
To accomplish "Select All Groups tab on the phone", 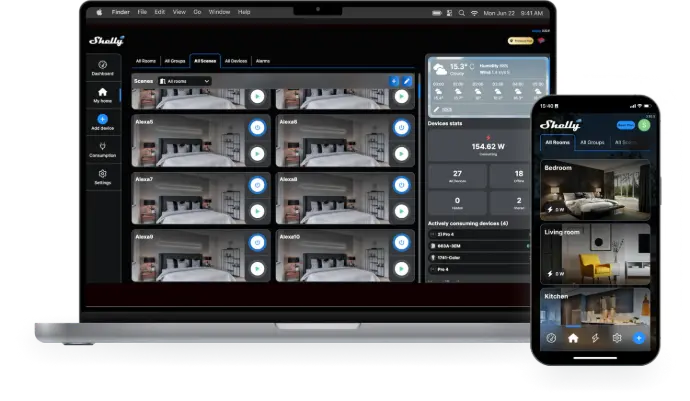I will tap(592, 143).
